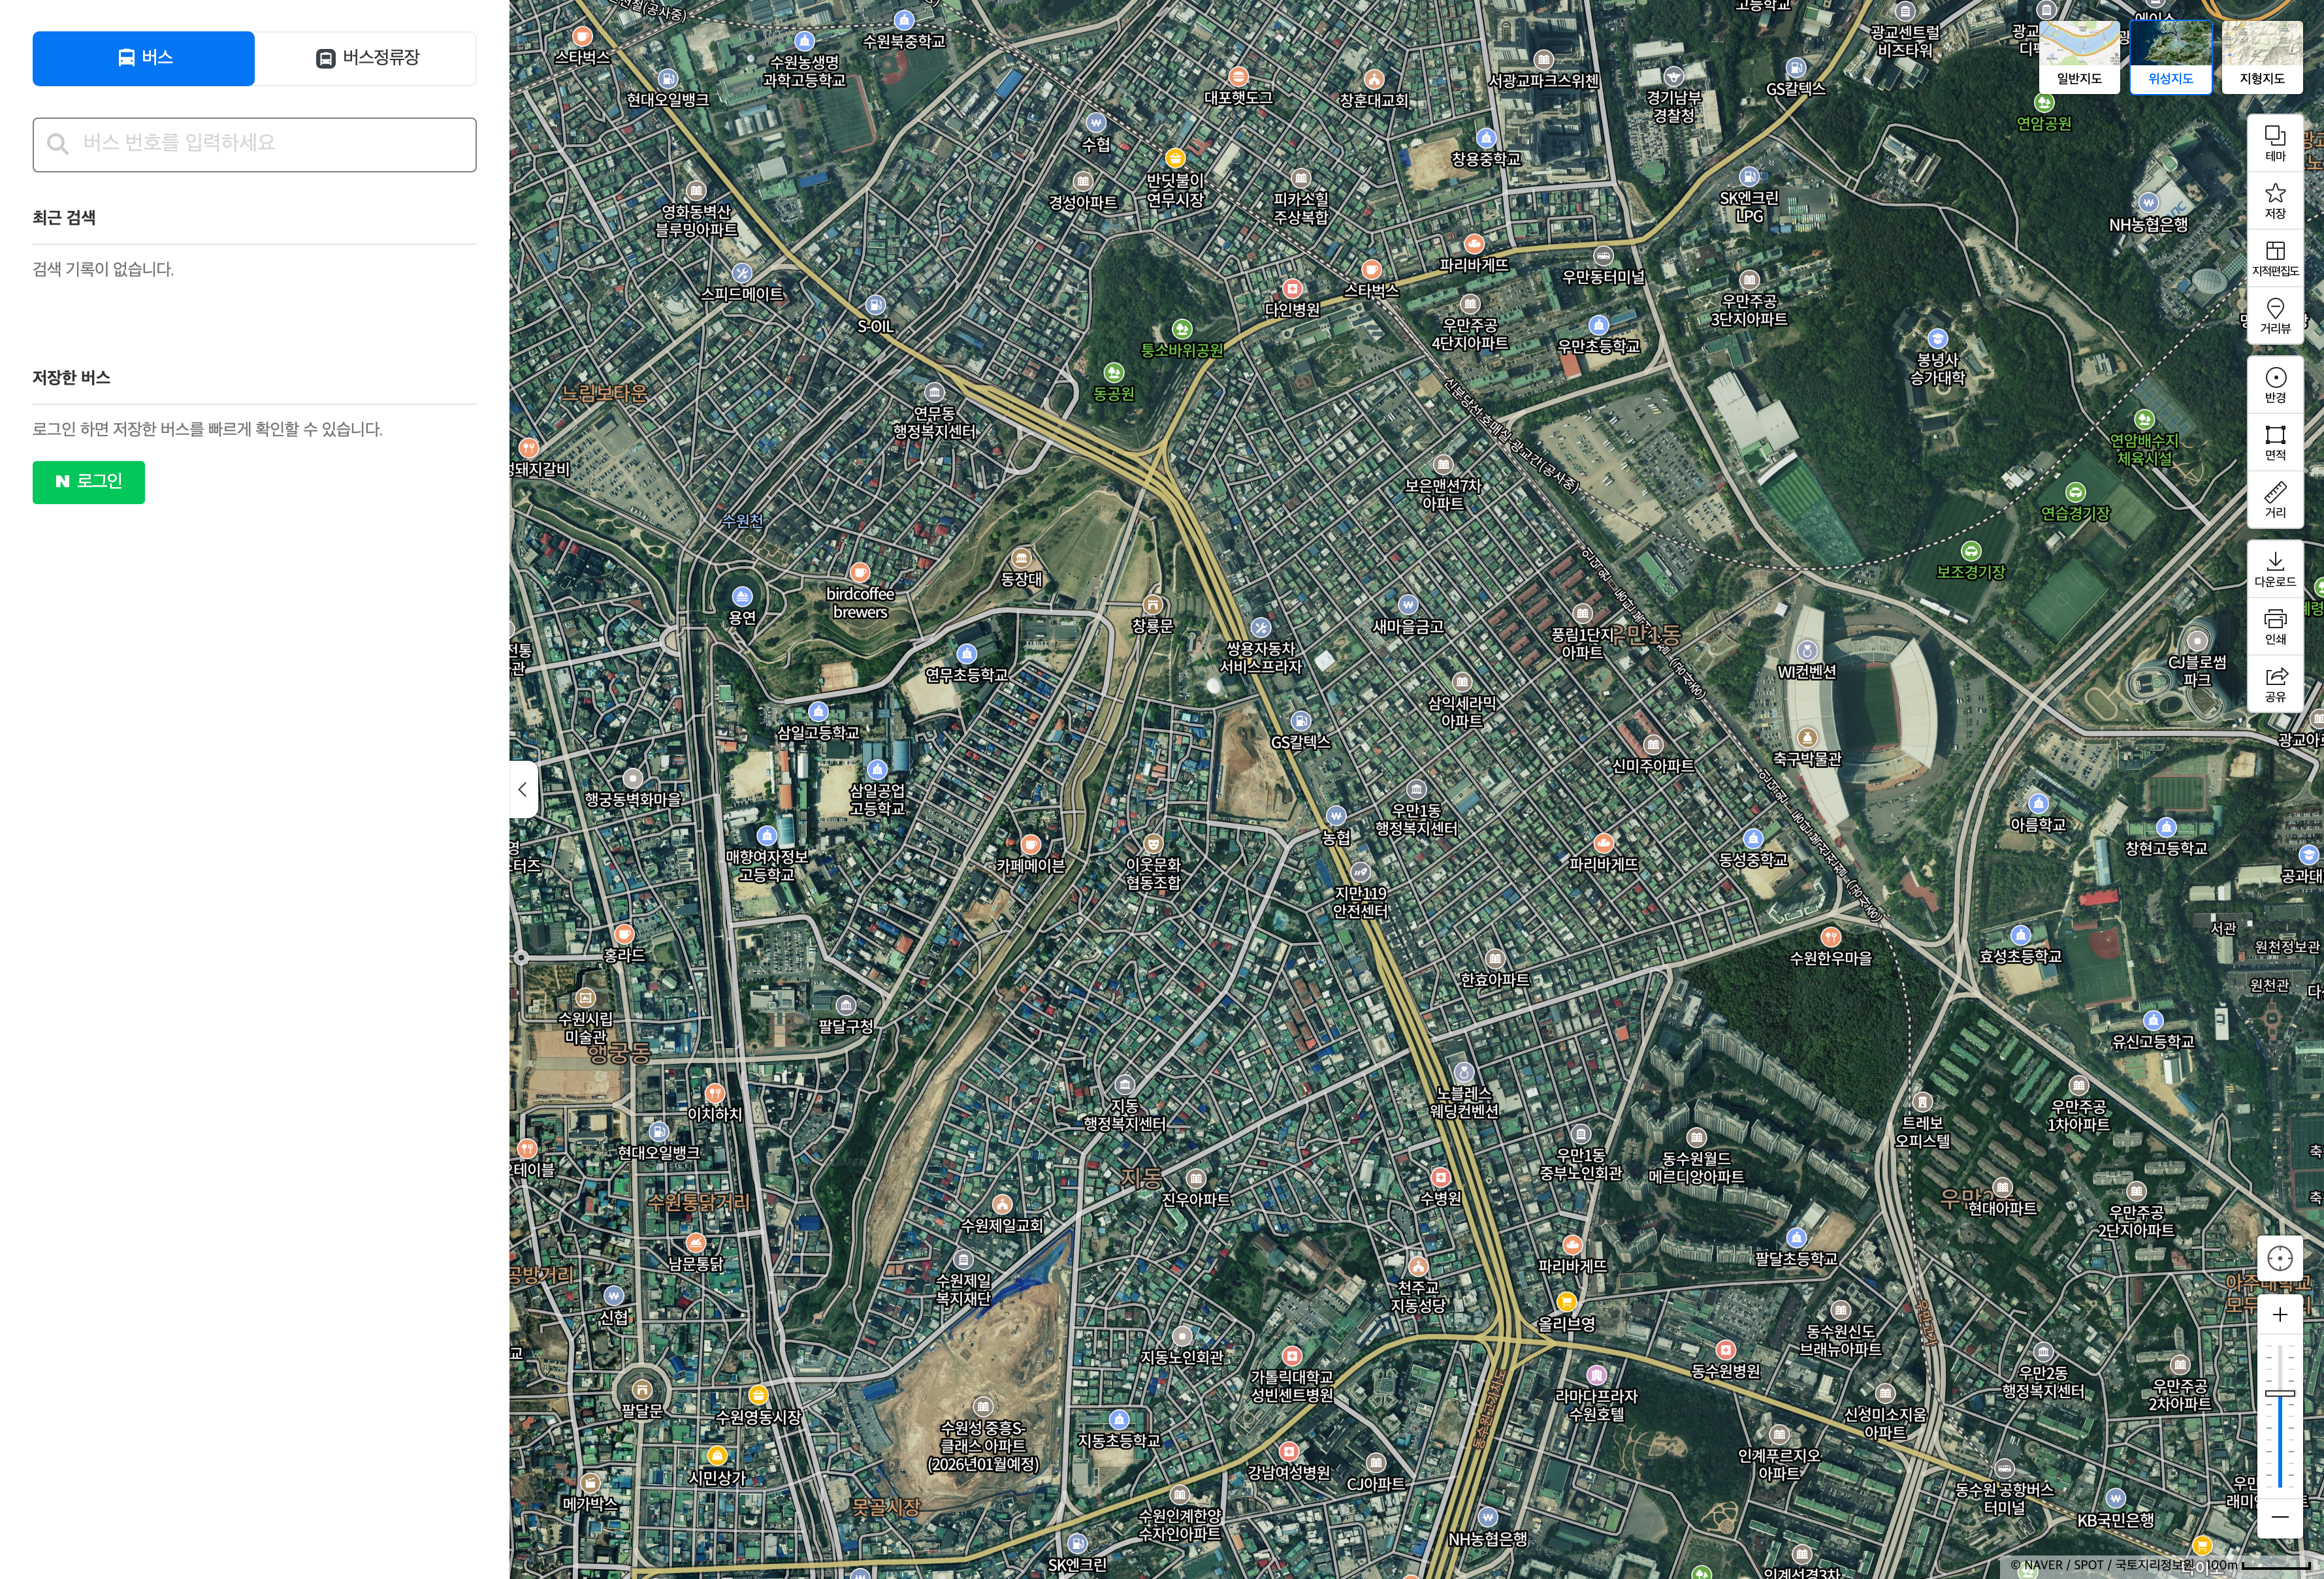This screenshot has height=1579, width=2324.
Task: Select the 반경 radius measurement tool
Action: (x=2275, y=384)
